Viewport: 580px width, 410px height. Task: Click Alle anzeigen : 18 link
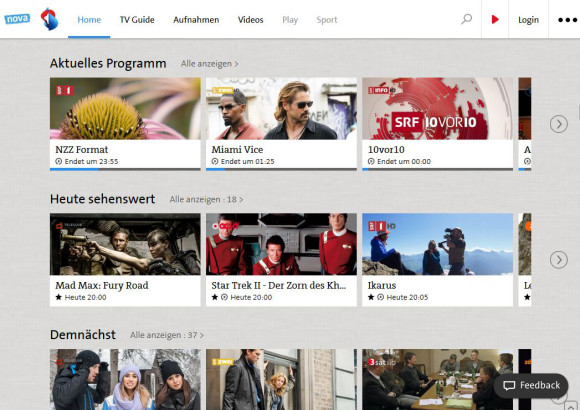206,199
